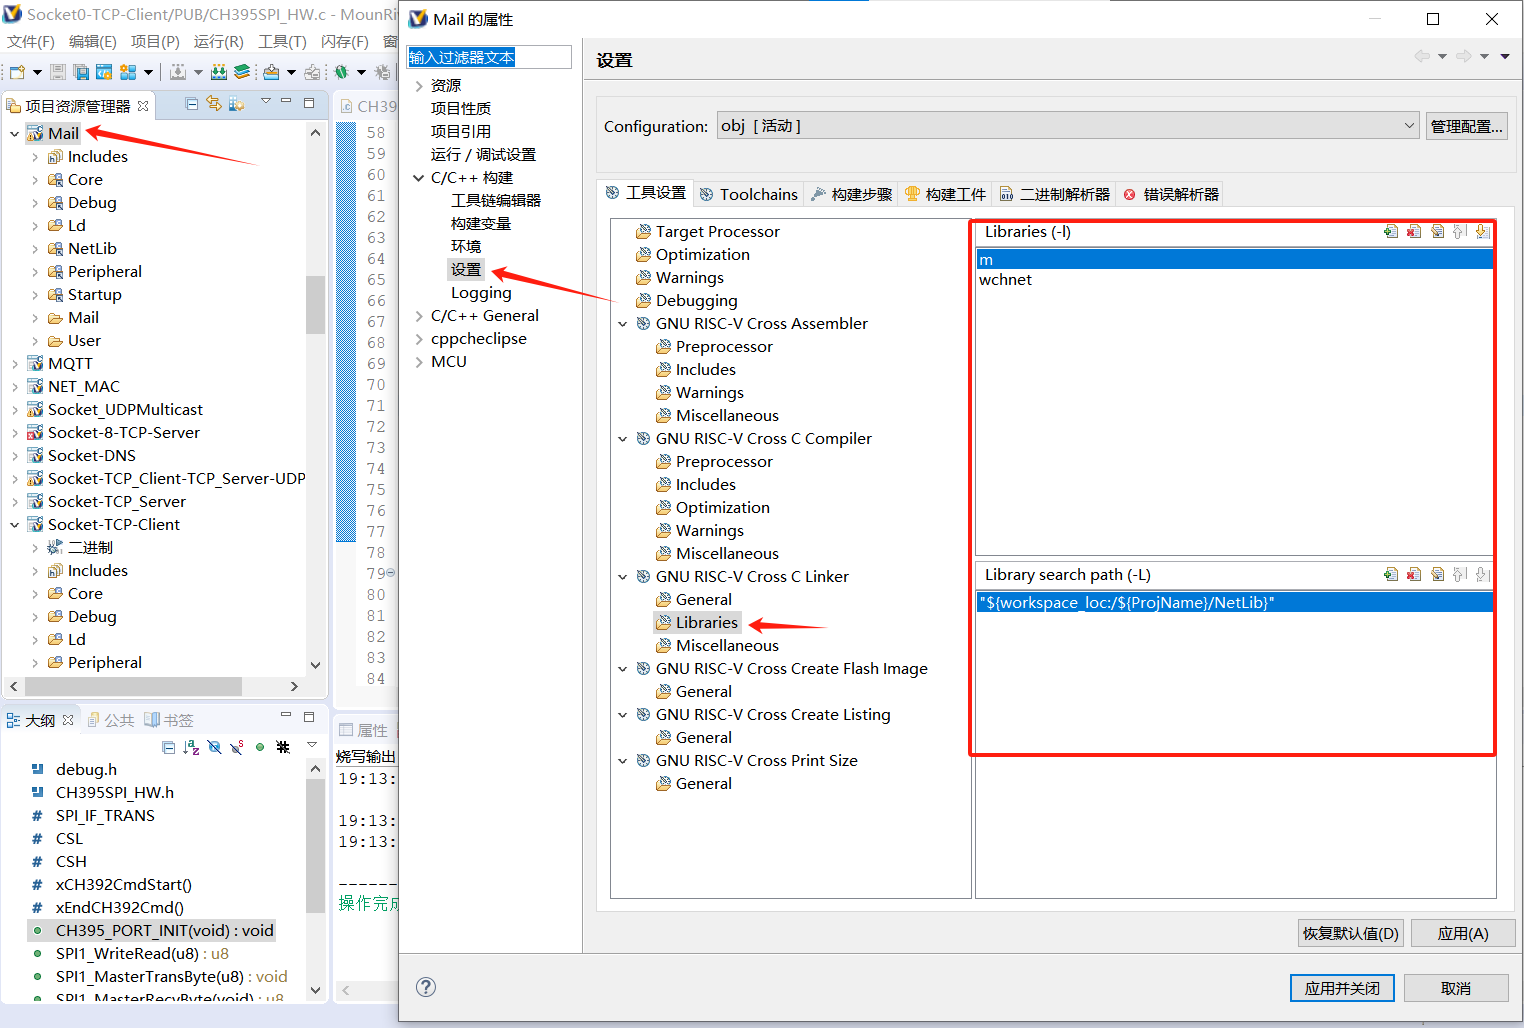Click the build all icon with green arrows

[x=219, y=72]
